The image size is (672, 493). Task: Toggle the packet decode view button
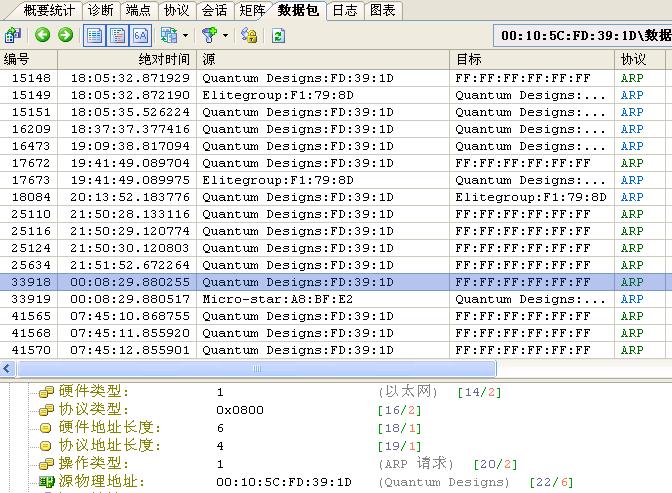117,35
